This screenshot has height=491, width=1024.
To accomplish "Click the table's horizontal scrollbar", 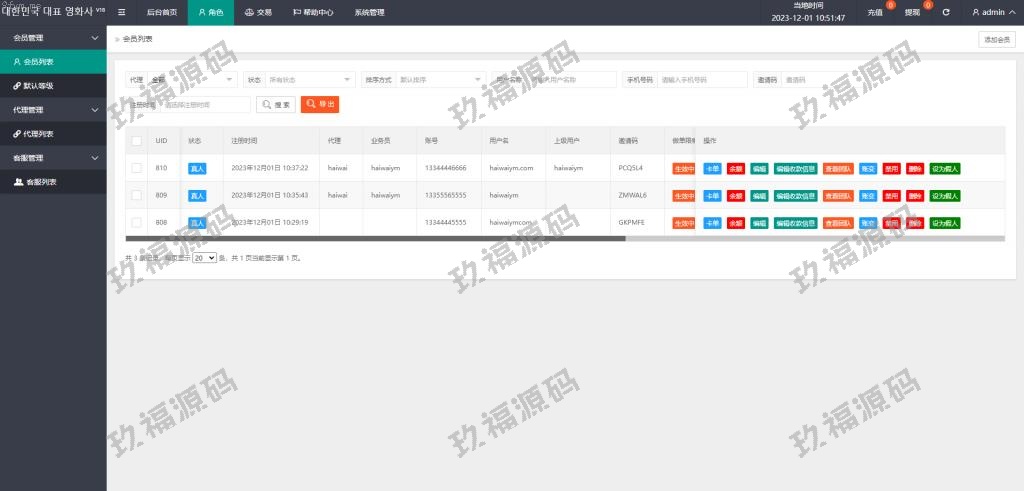I will pyautogui.click(x=375, y=238).
